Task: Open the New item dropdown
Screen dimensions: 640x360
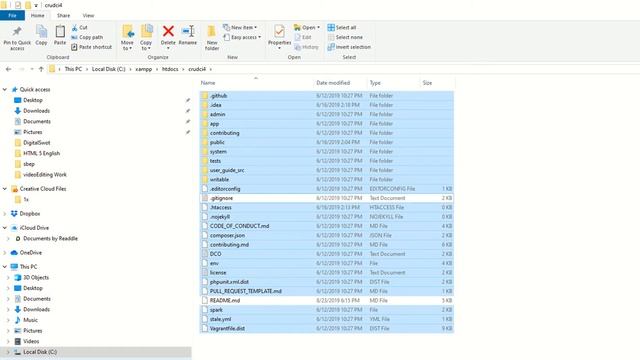Action: tap(240, 27)
